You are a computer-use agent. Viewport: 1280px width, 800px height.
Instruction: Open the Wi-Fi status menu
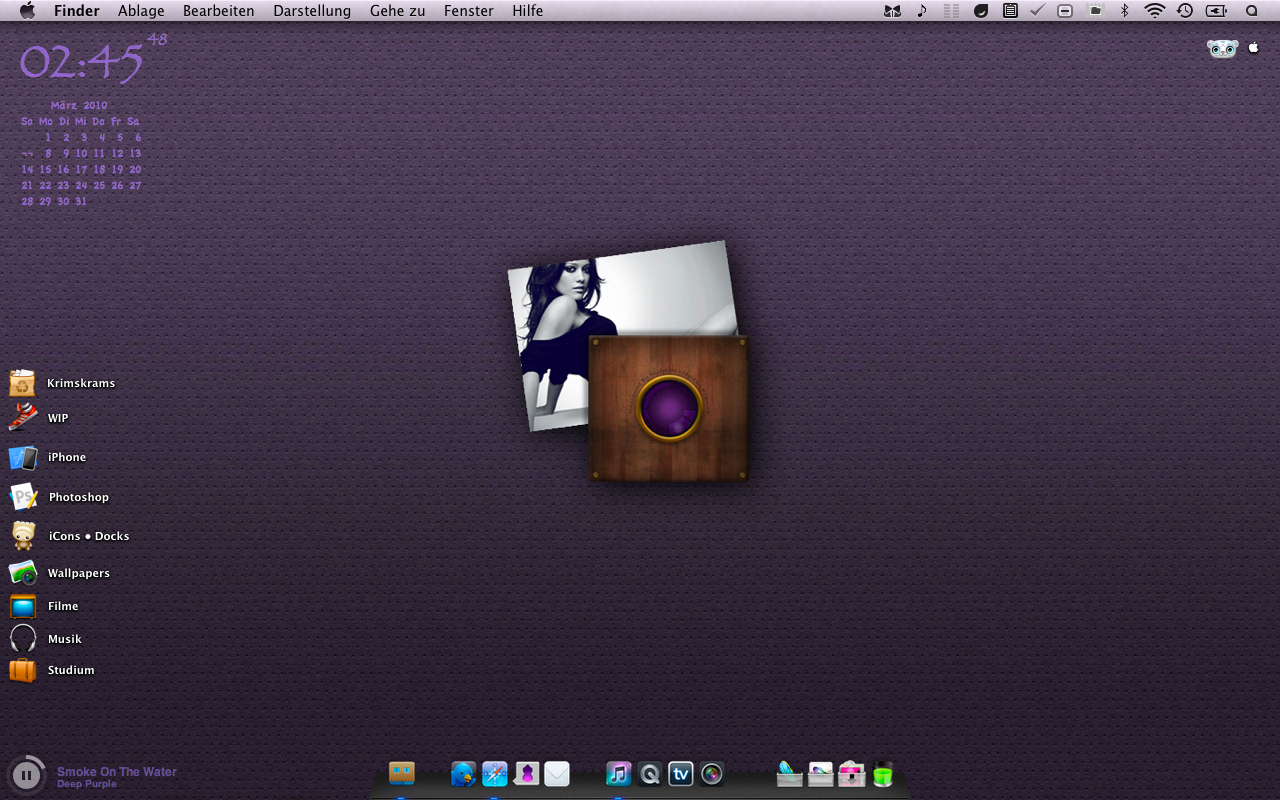pos(1155,11)
